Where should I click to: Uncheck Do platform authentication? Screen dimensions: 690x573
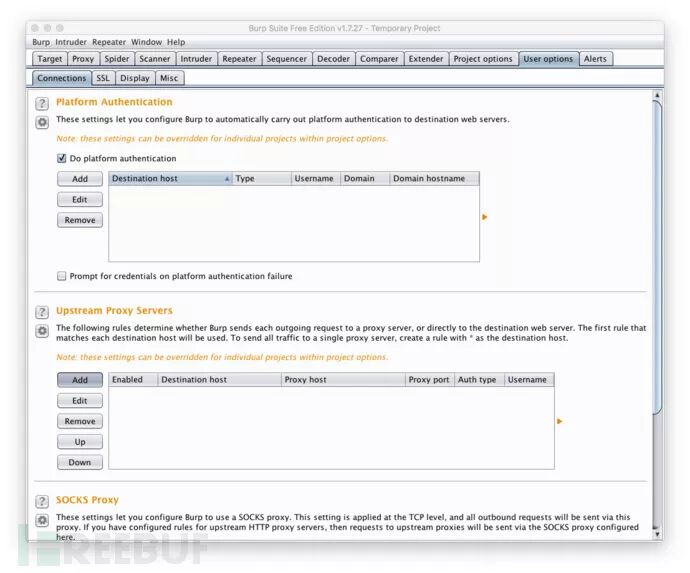point(62,158)
